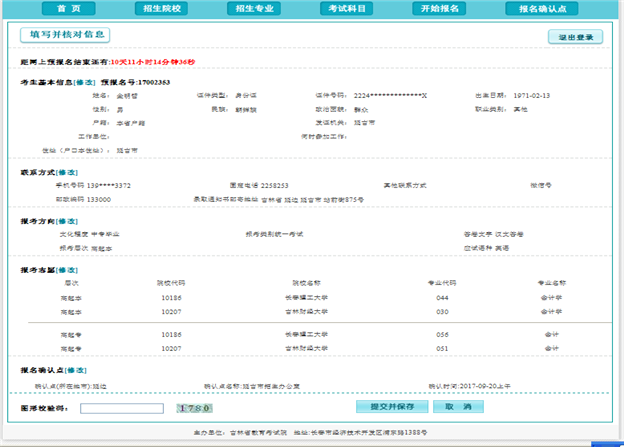
Task: Select major code 051
Action: [x=442, y=349]
